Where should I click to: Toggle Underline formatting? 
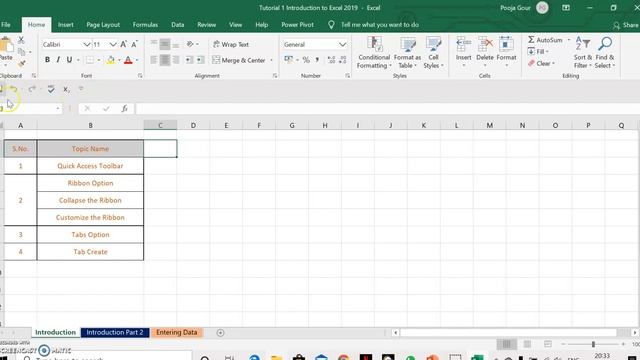pyautogui.click(x=69, y=60)
